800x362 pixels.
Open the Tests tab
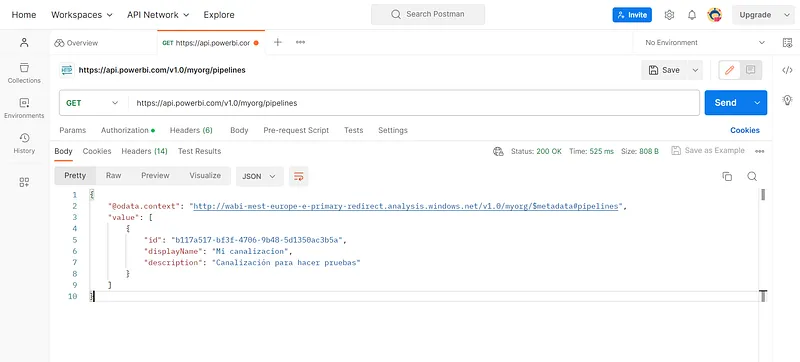(354, 131)
